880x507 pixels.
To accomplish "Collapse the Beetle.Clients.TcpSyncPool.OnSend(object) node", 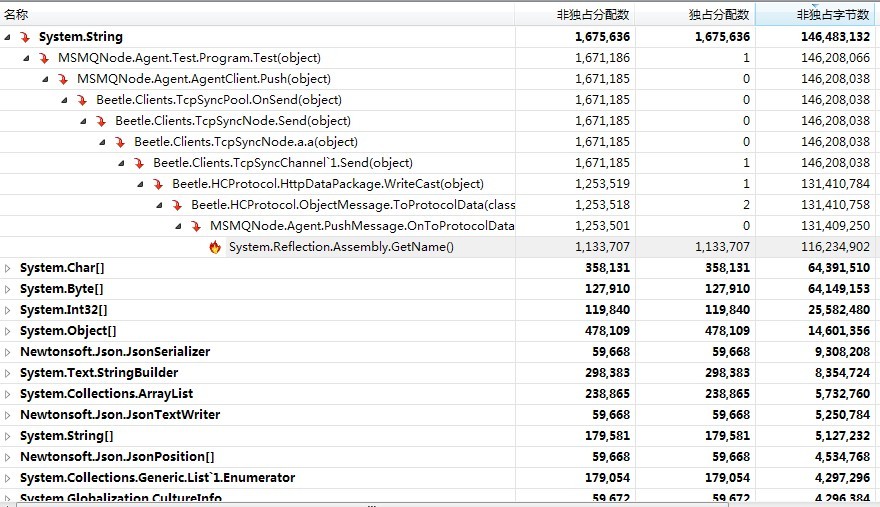I will [x=65, y=101].
